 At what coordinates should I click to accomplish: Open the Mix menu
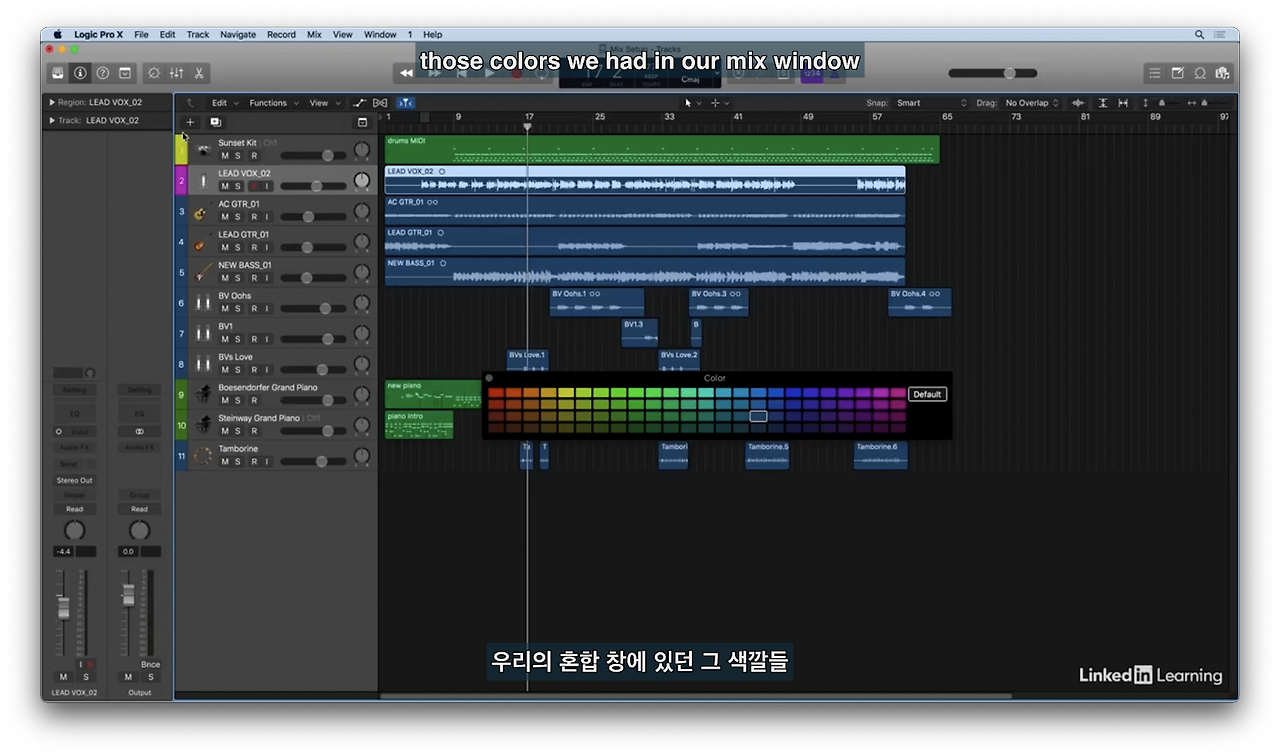click(x=314, y=34)
